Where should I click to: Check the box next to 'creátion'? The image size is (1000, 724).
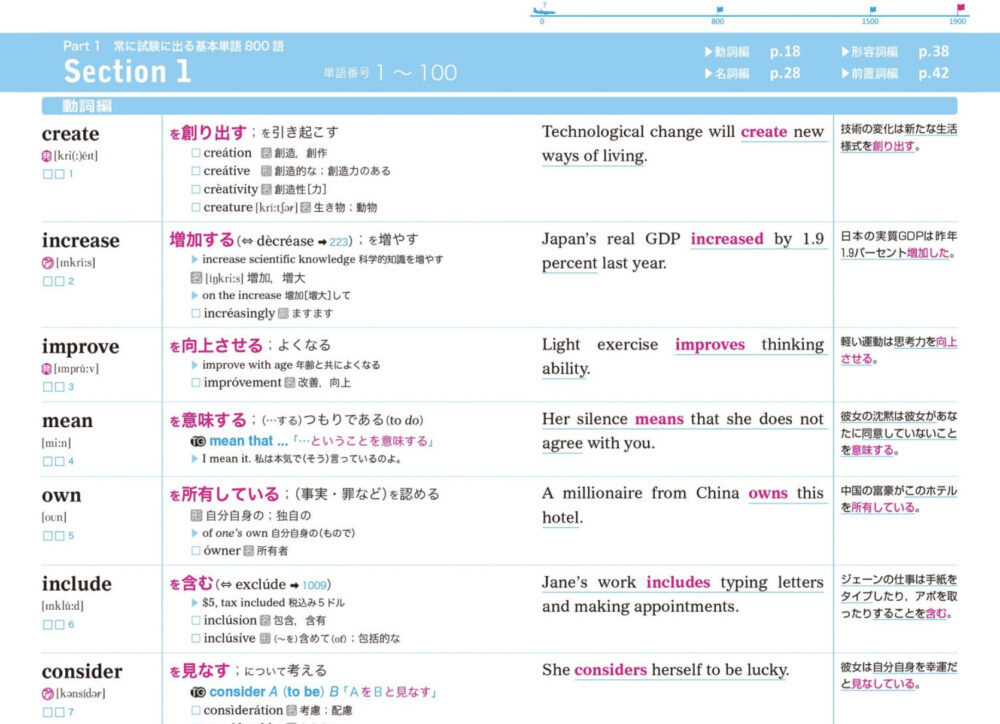(x=196, y=153)
